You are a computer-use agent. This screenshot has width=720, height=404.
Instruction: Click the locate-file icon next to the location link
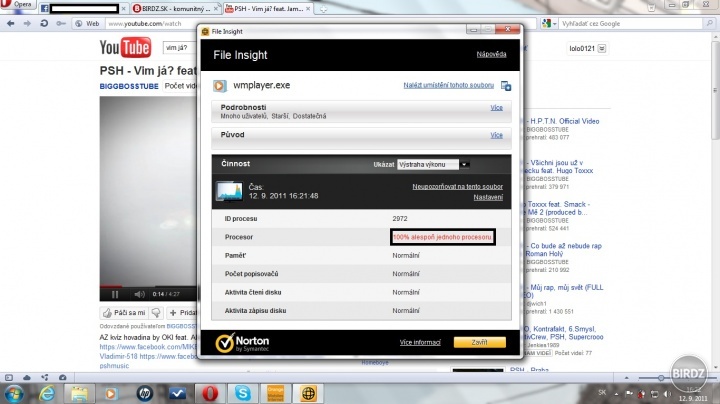[506, 86]
